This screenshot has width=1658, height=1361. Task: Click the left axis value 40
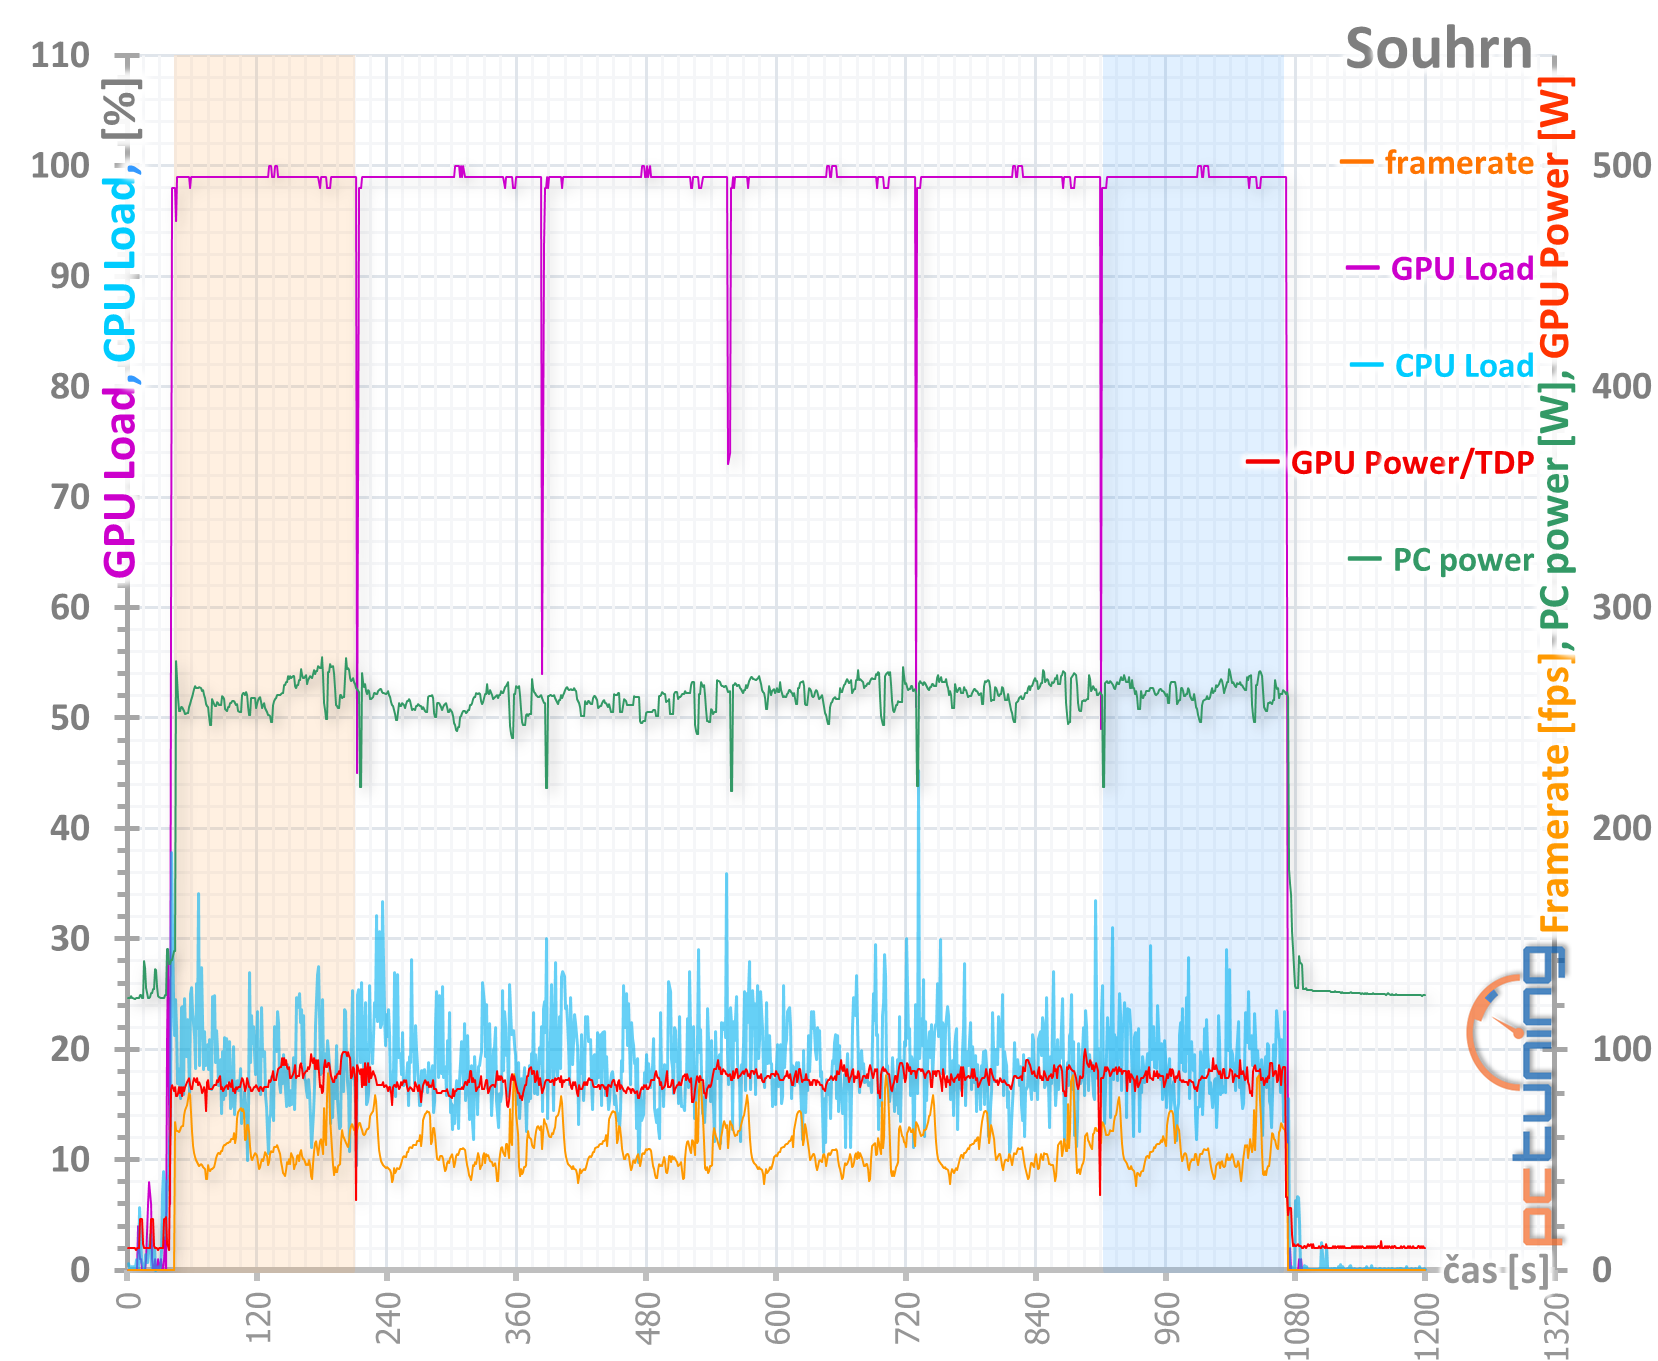tap(70, 828)
